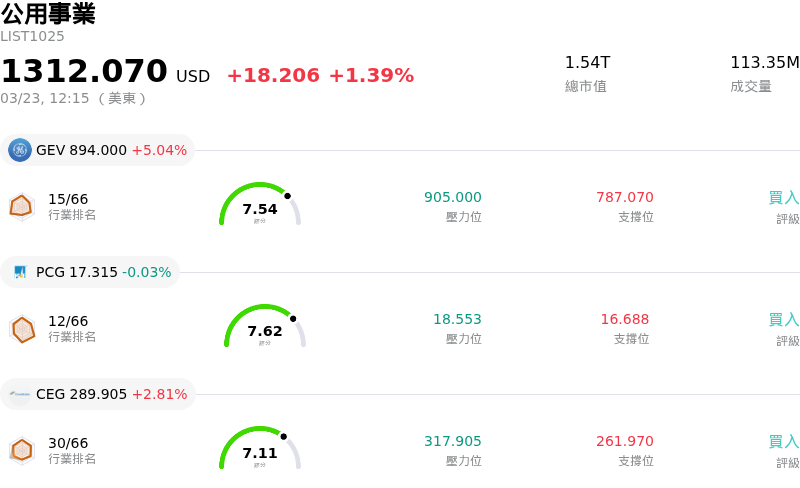Click the PCG company logo icon
The width and height of the screenshot is (800, 488).
coord(20,272)
